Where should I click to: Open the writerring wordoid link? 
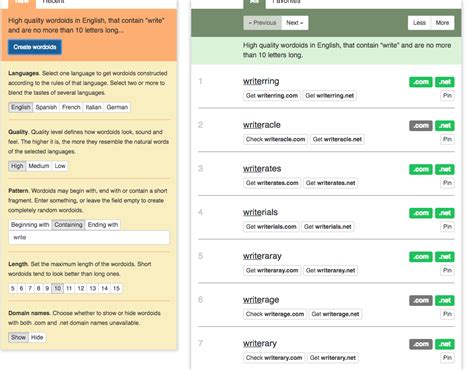coord(261,81)
